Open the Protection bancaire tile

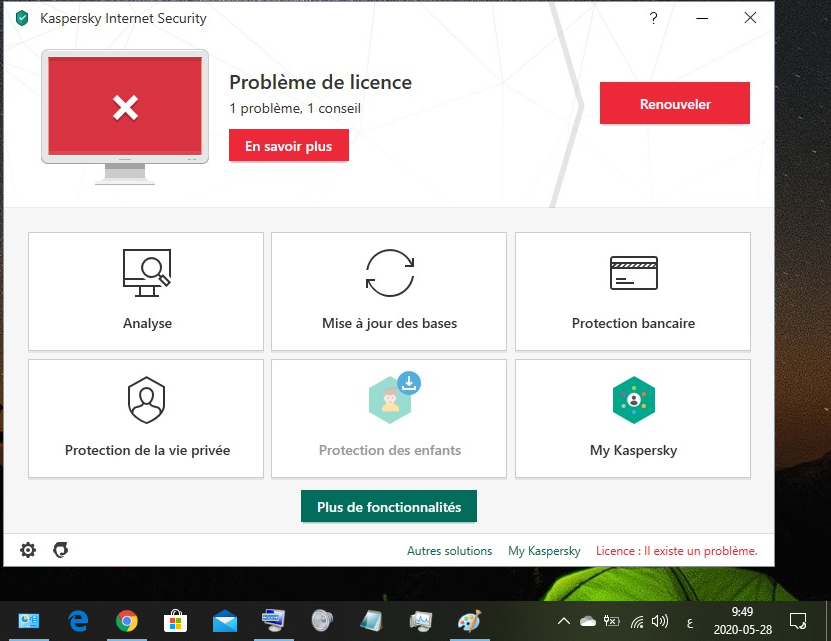click(x=633, y=291)
